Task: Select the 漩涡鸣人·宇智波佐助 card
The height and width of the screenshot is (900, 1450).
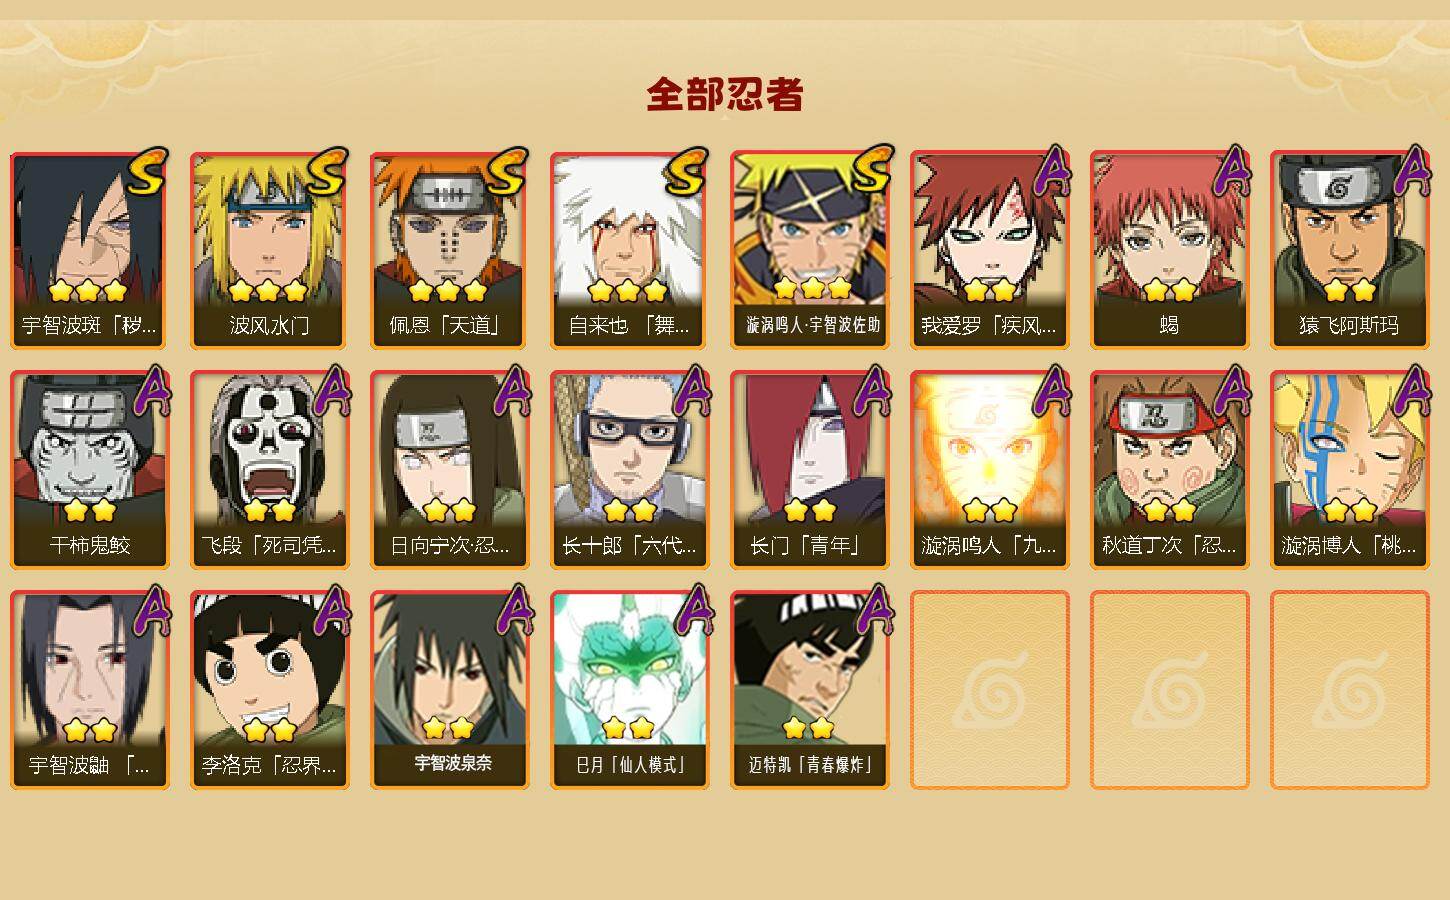Action: tap(810, 250)
